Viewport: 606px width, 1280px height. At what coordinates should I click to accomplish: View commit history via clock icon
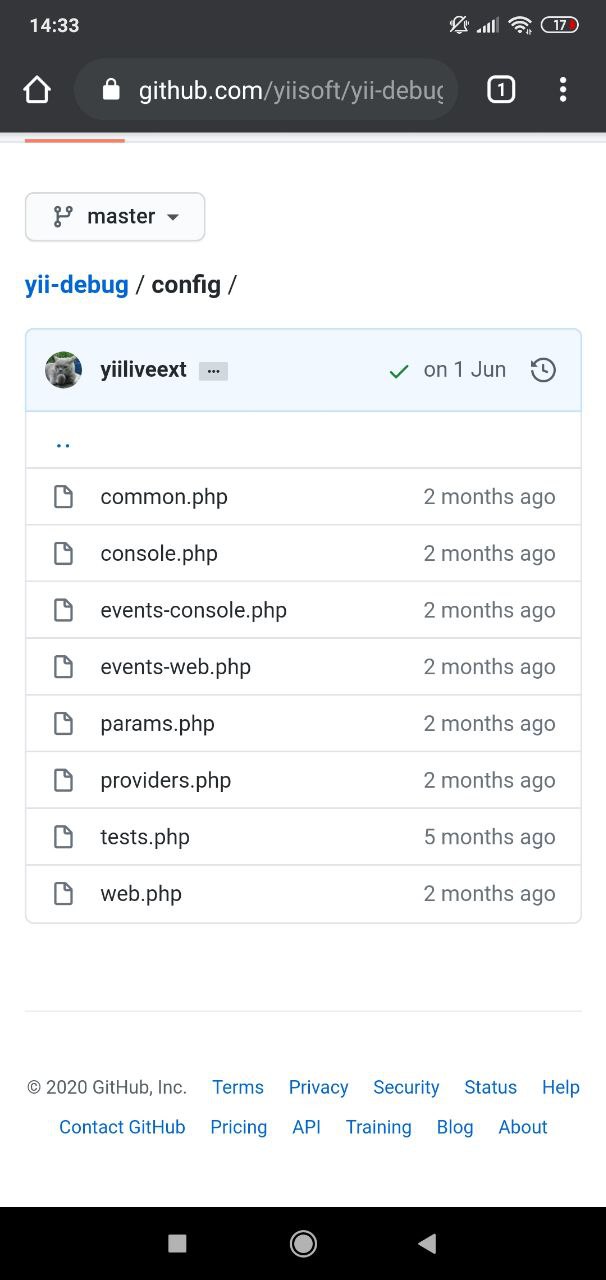[x=543, y=370]
